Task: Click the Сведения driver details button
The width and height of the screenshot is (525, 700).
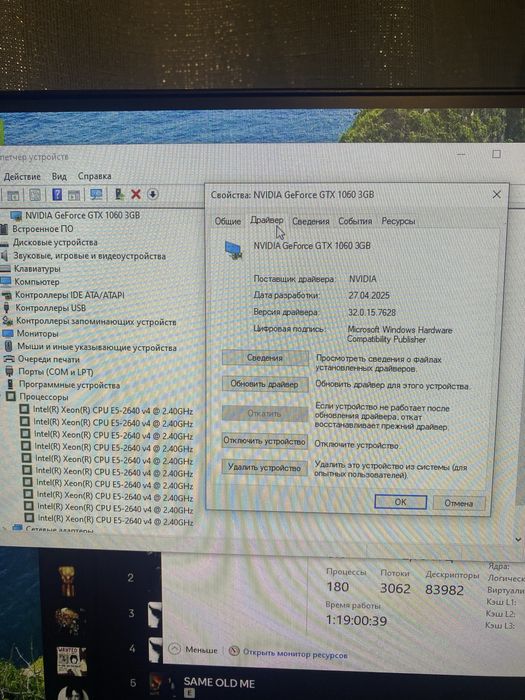Action: tap(265, 358)
